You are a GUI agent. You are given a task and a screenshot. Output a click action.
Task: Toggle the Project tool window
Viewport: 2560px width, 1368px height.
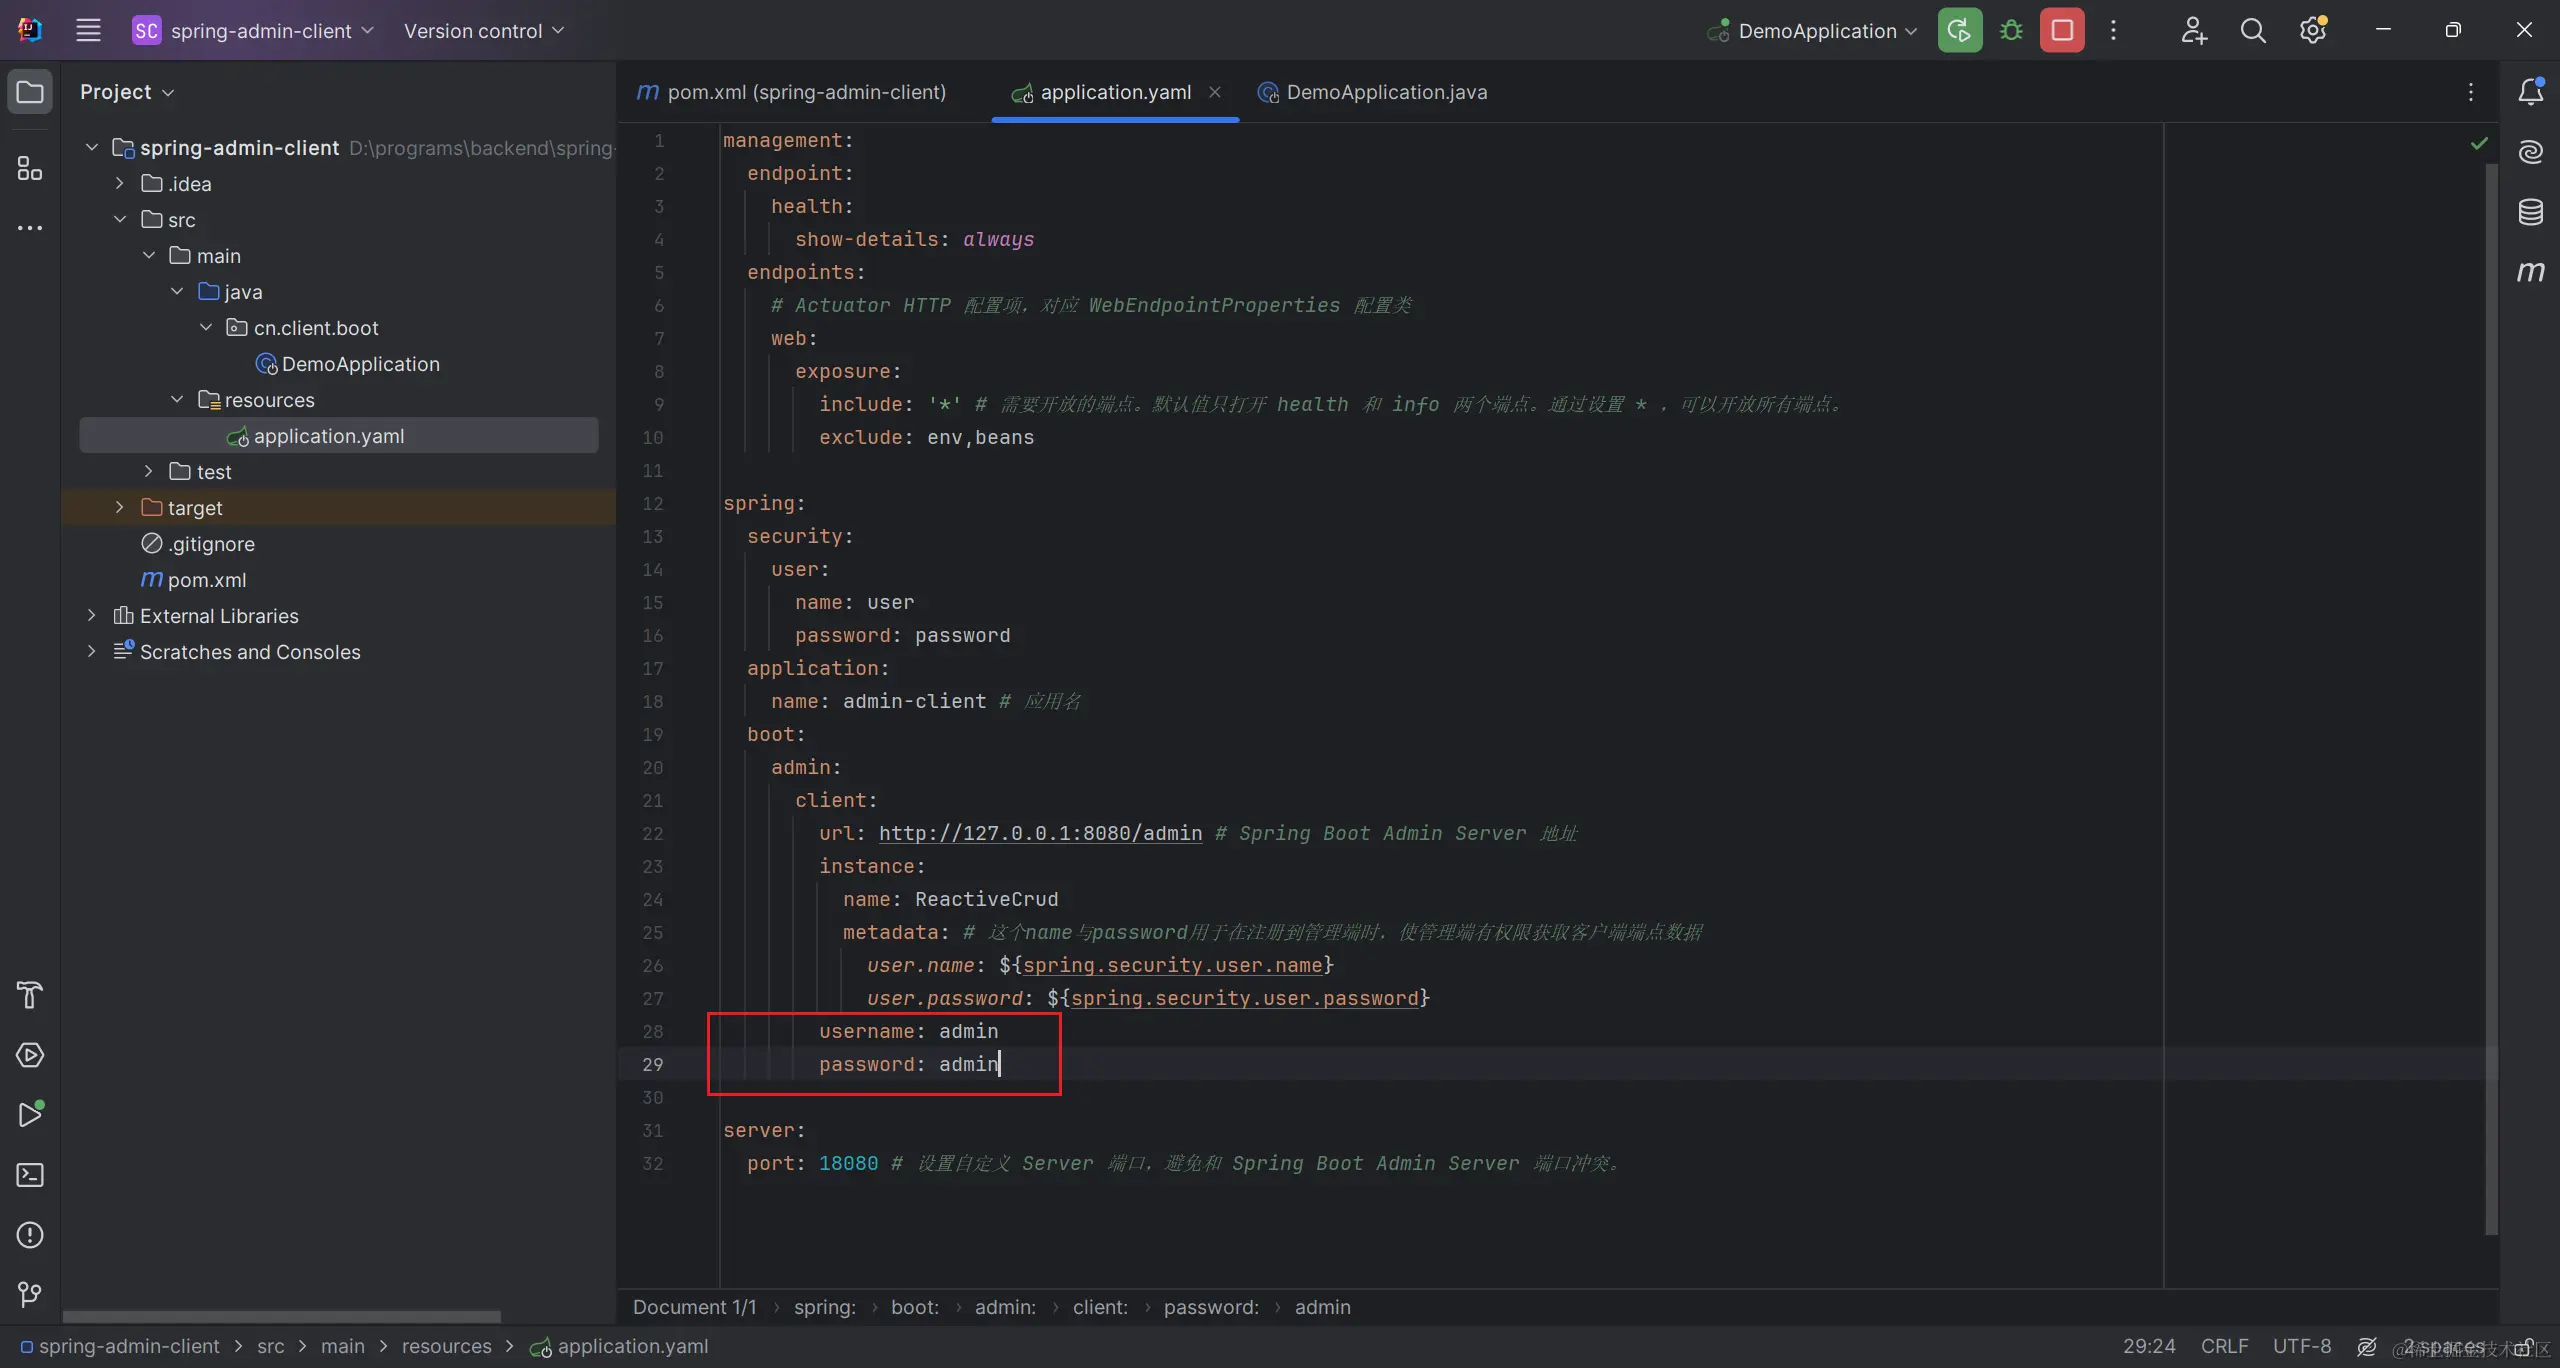[30, 92]
